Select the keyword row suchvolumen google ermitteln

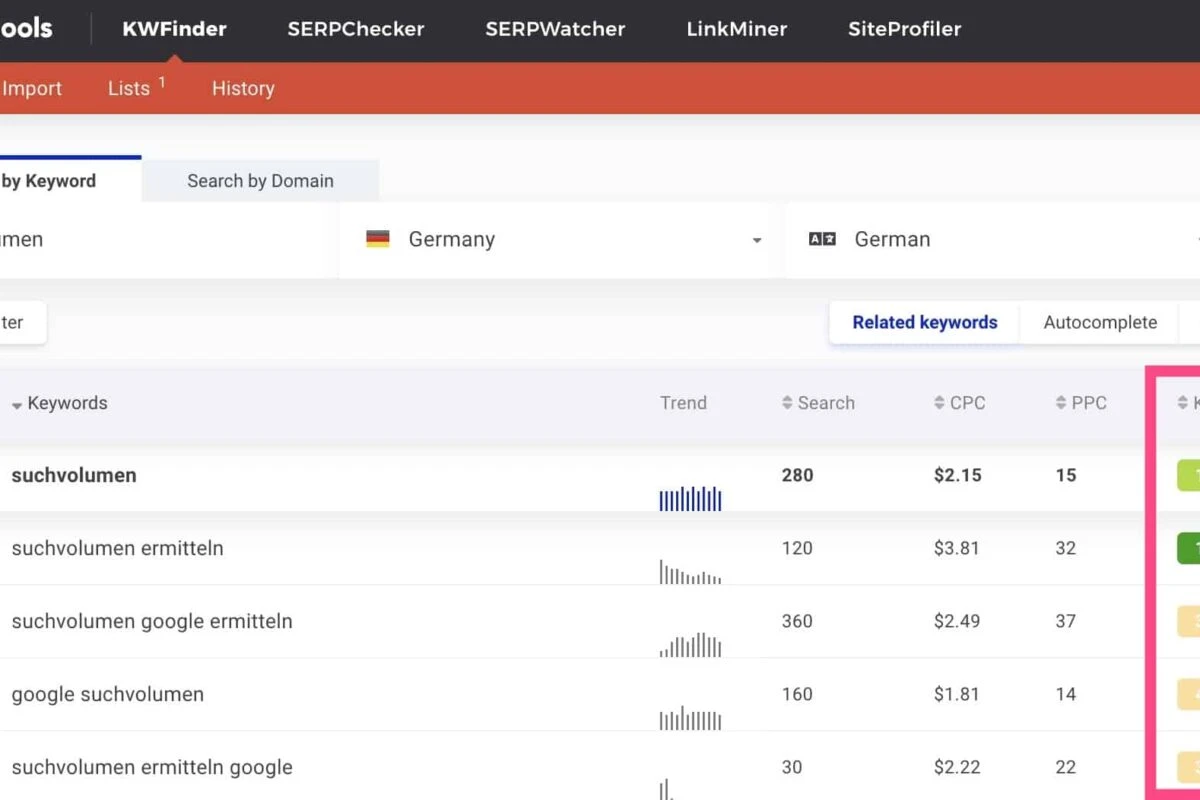tap(150, 621)
